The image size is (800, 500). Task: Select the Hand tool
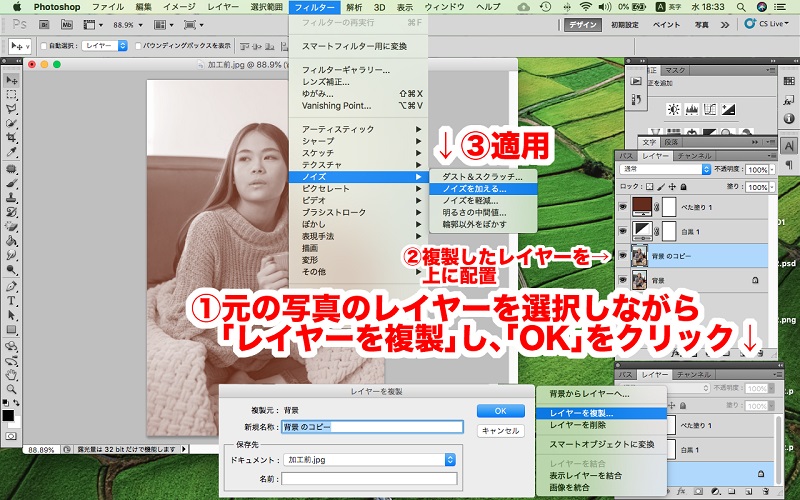coord(11,376)
